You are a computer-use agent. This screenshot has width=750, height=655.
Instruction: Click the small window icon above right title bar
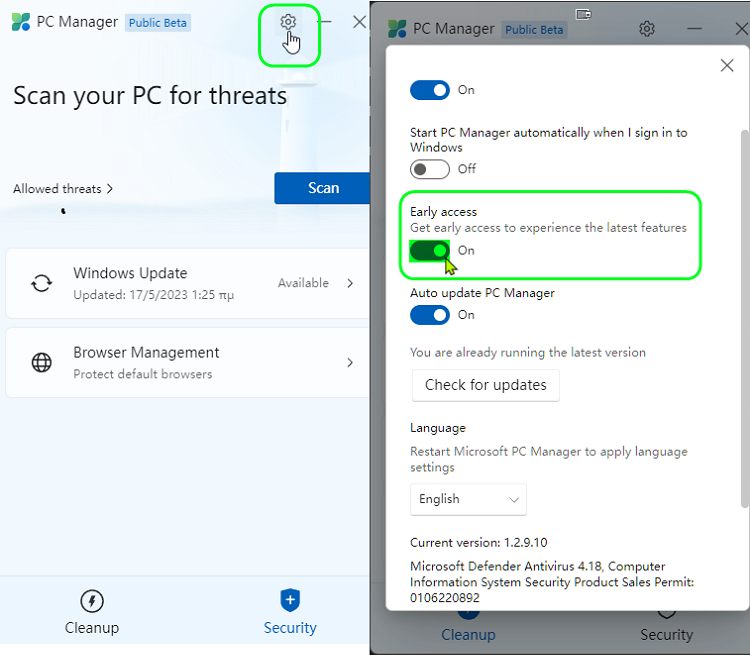[584, 14]
